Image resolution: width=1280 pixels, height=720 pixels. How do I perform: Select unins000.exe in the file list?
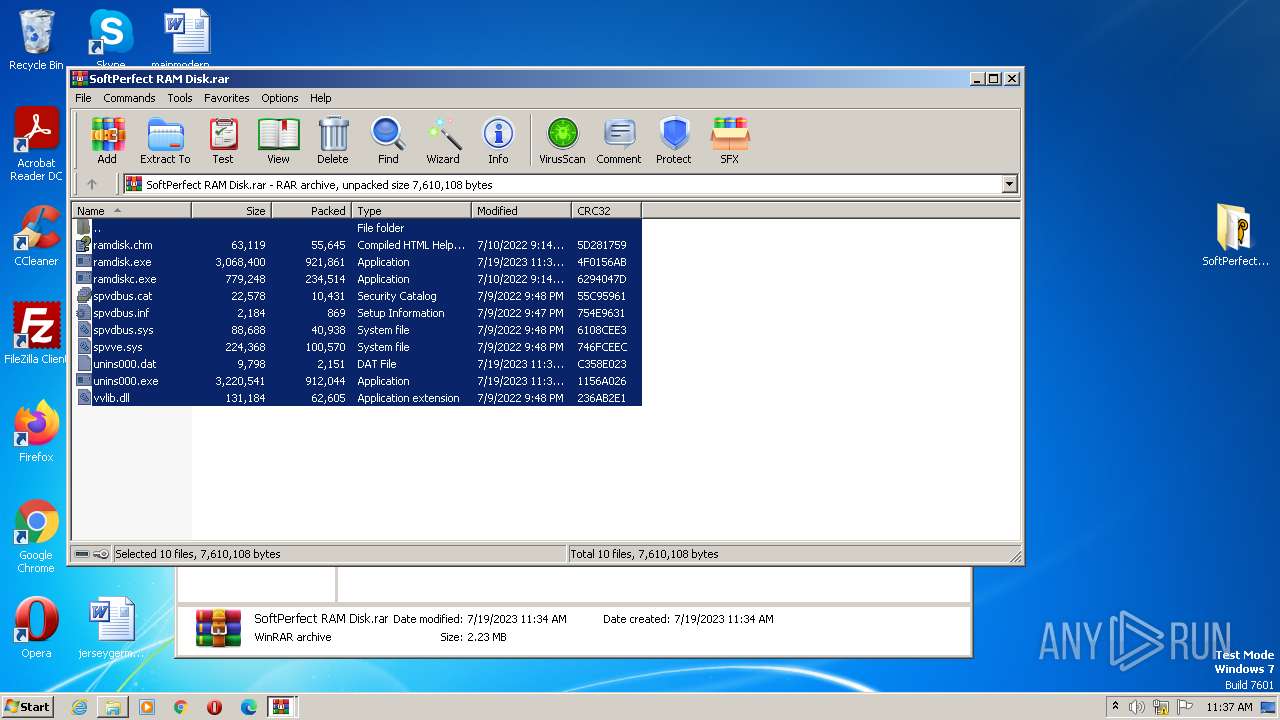[x=357, y=381]
